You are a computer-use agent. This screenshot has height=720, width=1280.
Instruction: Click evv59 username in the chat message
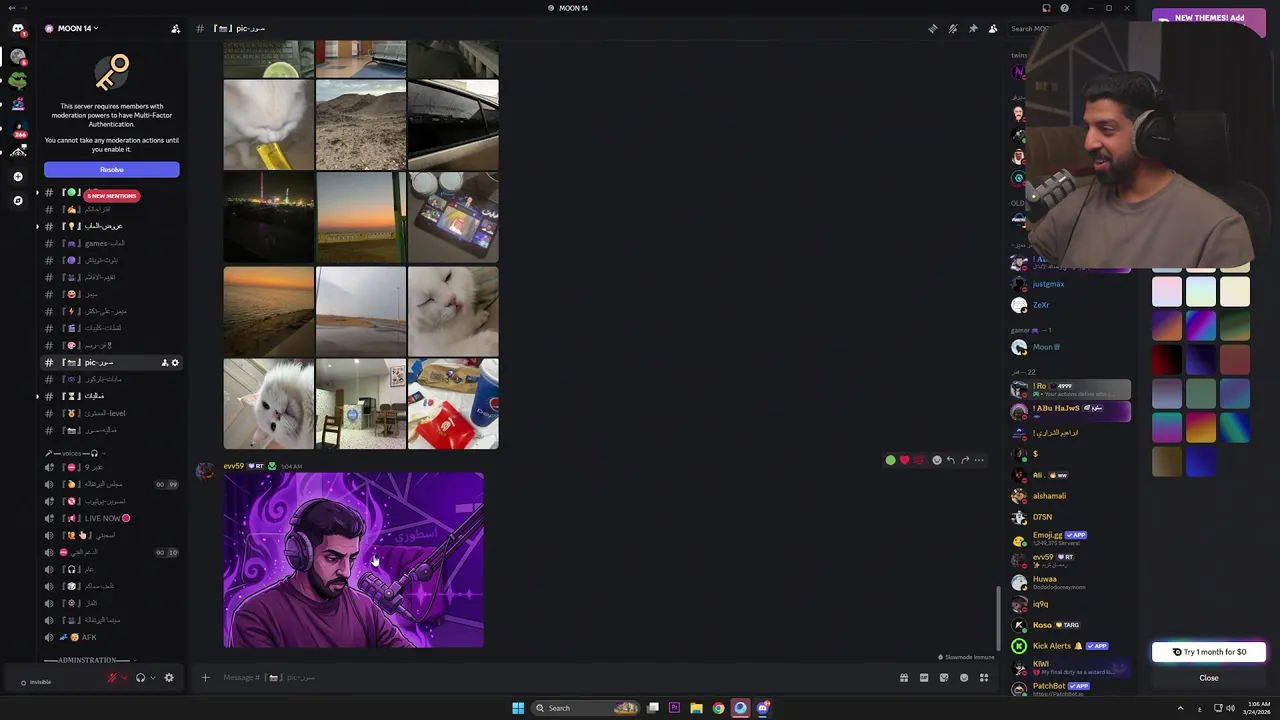click(233, 466)
